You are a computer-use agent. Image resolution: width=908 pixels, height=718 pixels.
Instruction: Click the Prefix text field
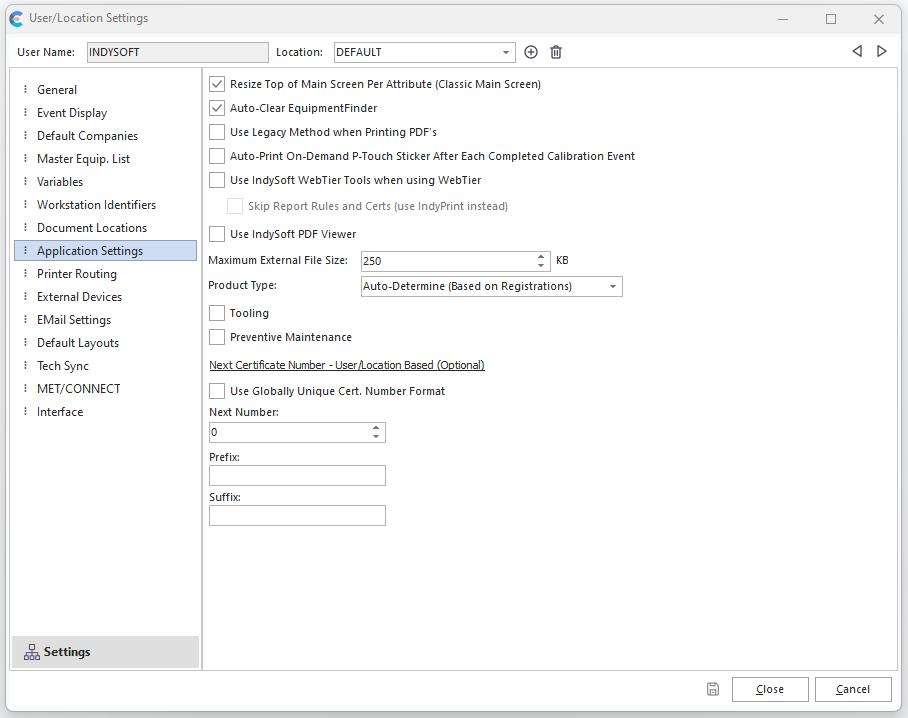click(x=297, y=475)
